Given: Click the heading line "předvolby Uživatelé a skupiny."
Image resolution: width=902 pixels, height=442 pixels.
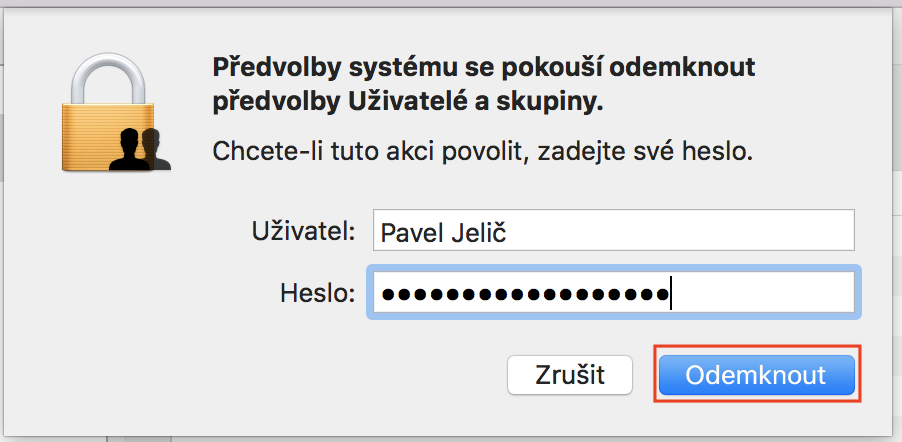Looking at the screenshot, I should [x=409, y=101].
